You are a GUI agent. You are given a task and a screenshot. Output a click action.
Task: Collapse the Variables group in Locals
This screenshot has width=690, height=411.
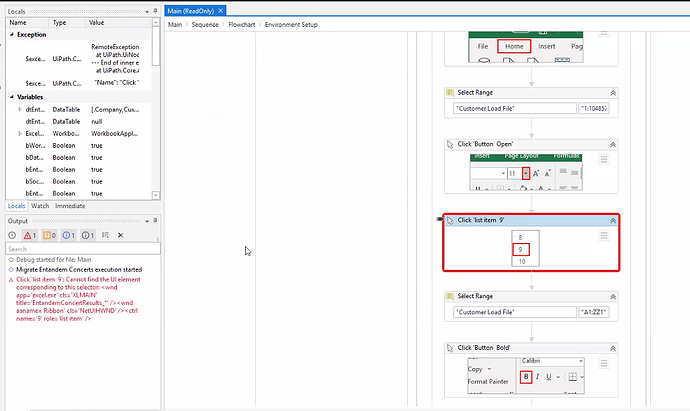(x=12, y=97)
